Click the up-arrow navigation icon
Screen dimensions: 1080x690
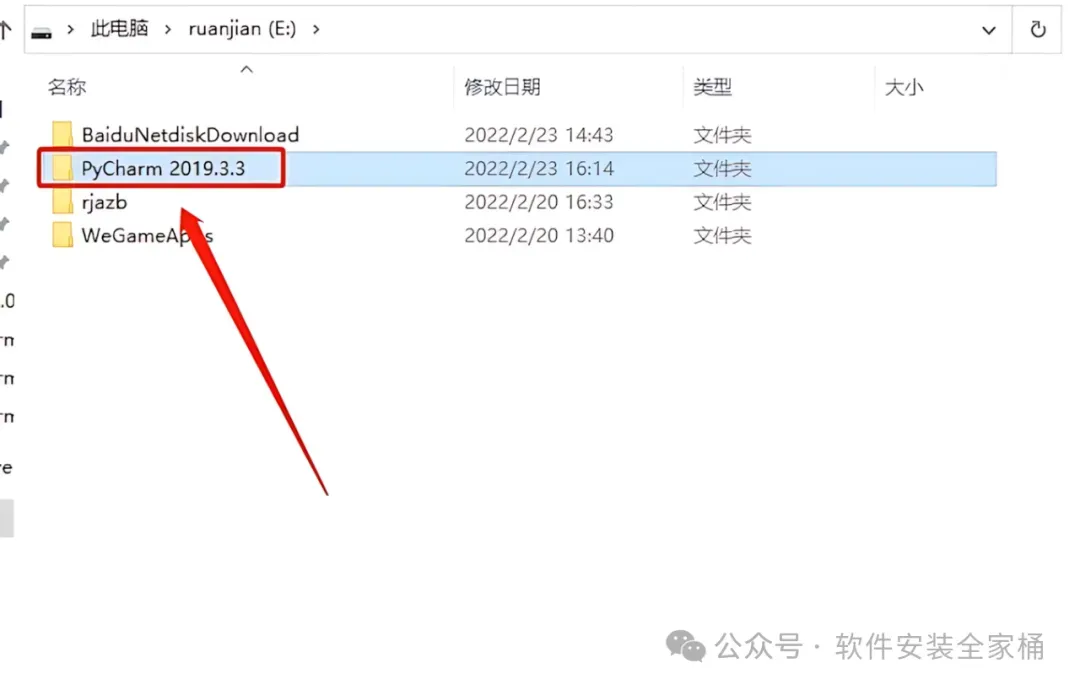coord(6,30)
